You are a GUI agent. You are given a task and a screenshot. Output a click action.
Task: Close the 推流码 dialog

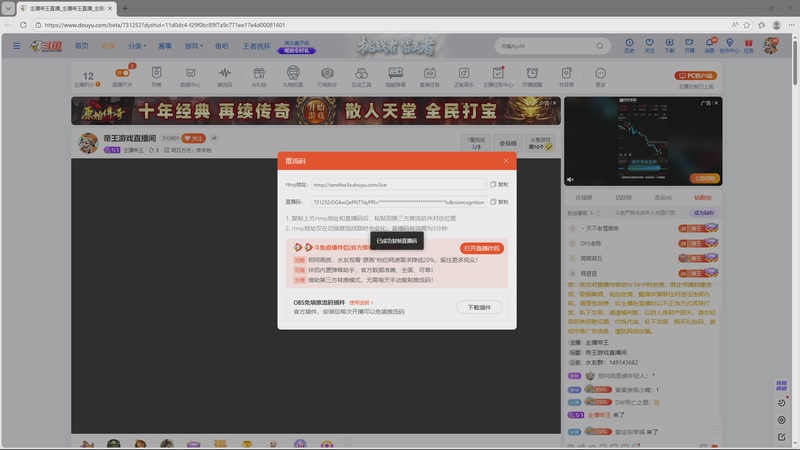pyautogui.click(x=506, y=161)
